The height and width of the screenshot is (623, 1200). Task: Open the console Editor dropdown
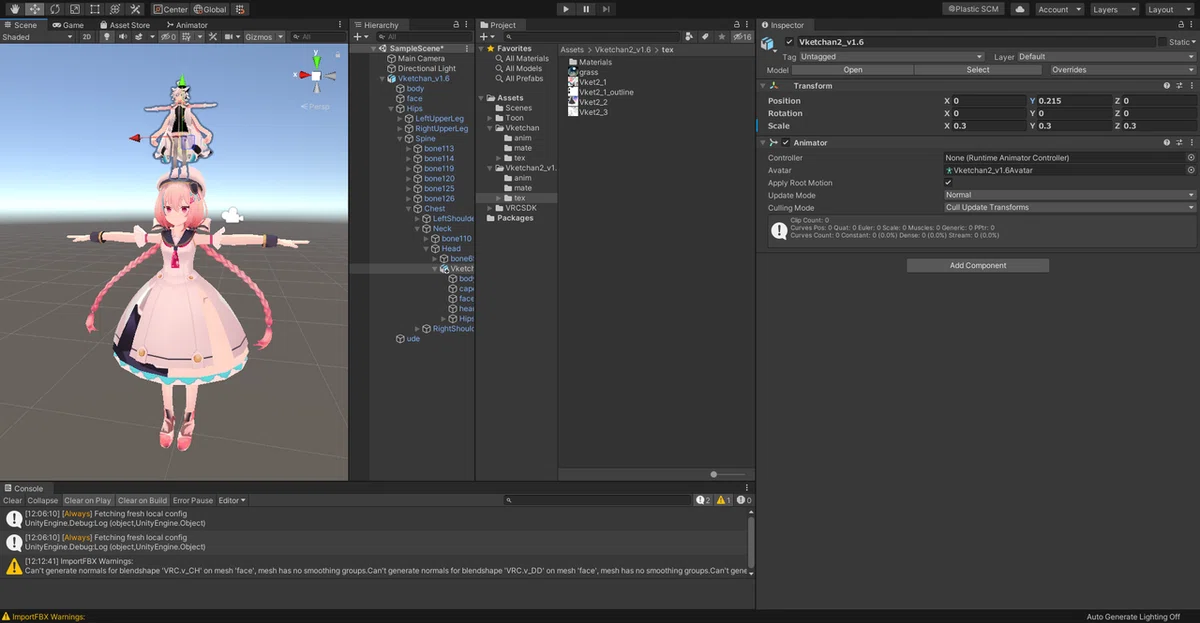coord(231,500)
